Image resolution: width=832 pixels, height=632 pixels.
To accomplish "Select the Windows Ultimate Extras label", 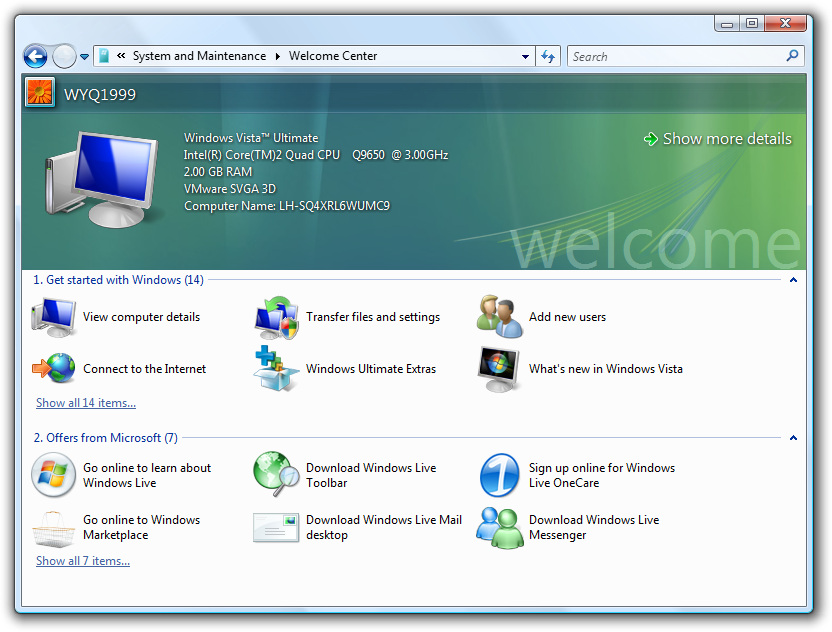I will 371,369.
